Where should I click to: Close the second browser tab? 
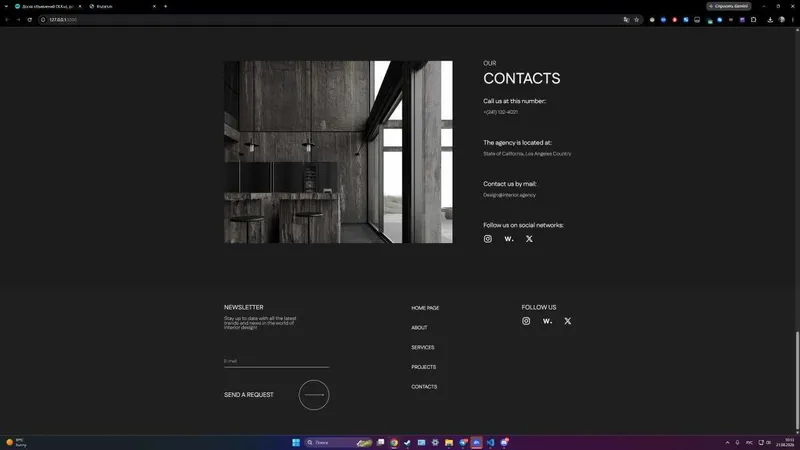(154, 6)
